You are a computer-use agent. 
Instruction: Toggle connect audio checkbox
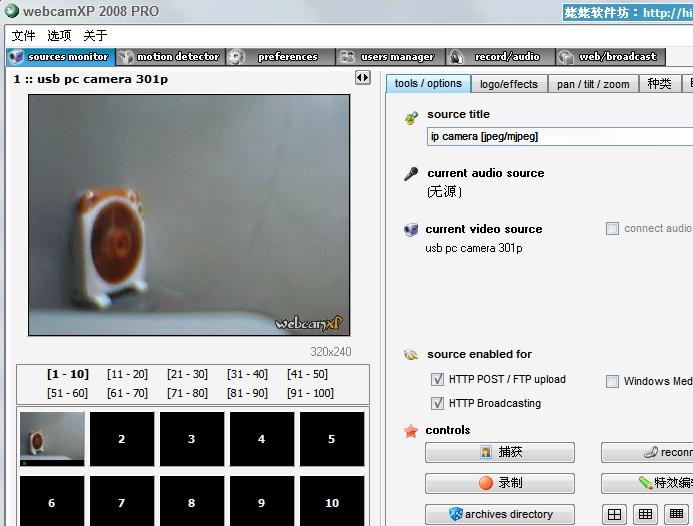[612, 229]
